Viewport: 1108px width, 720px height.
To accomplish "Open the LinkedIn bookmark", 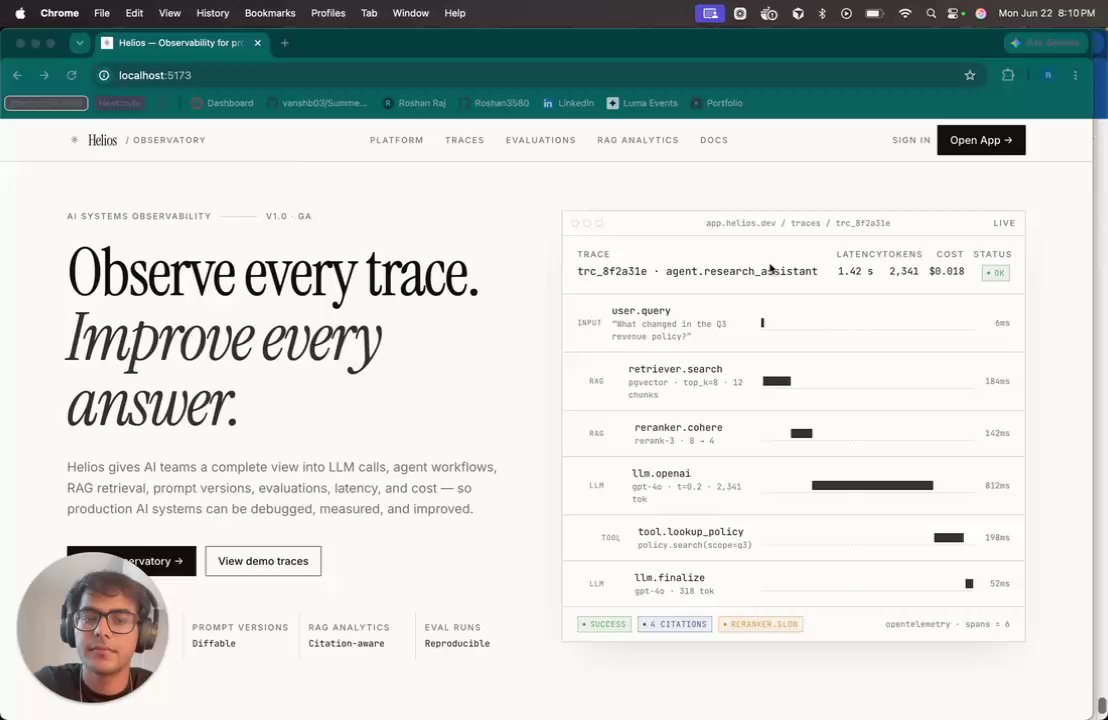I will (569, 103).
